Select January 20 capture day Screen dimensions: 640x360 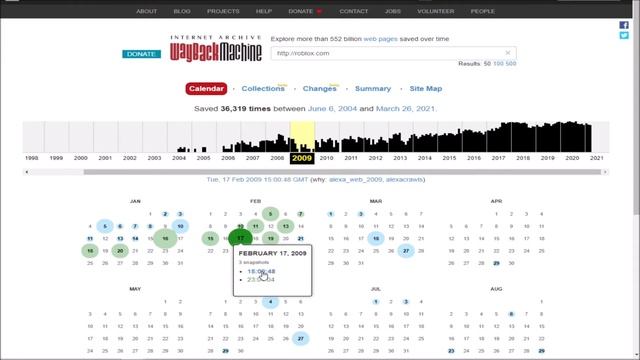click(120, 251)
